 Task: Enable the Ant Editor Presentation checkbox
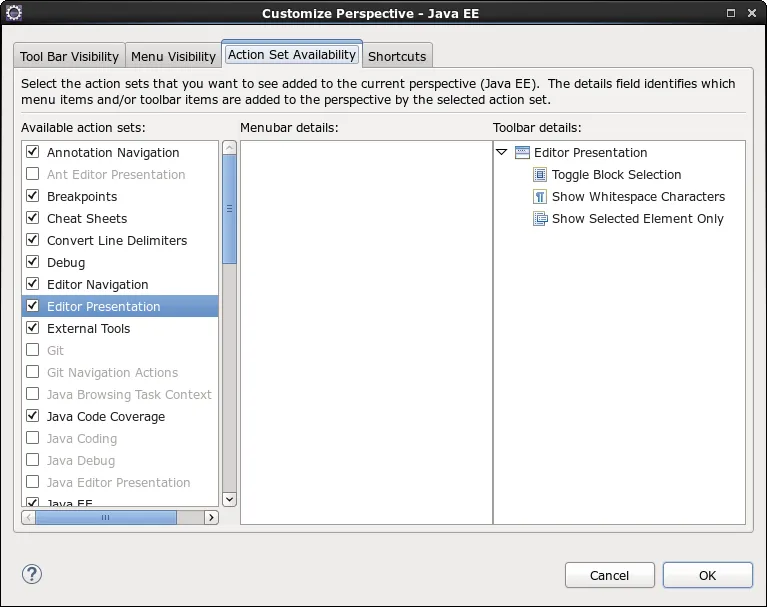(32, 174)
